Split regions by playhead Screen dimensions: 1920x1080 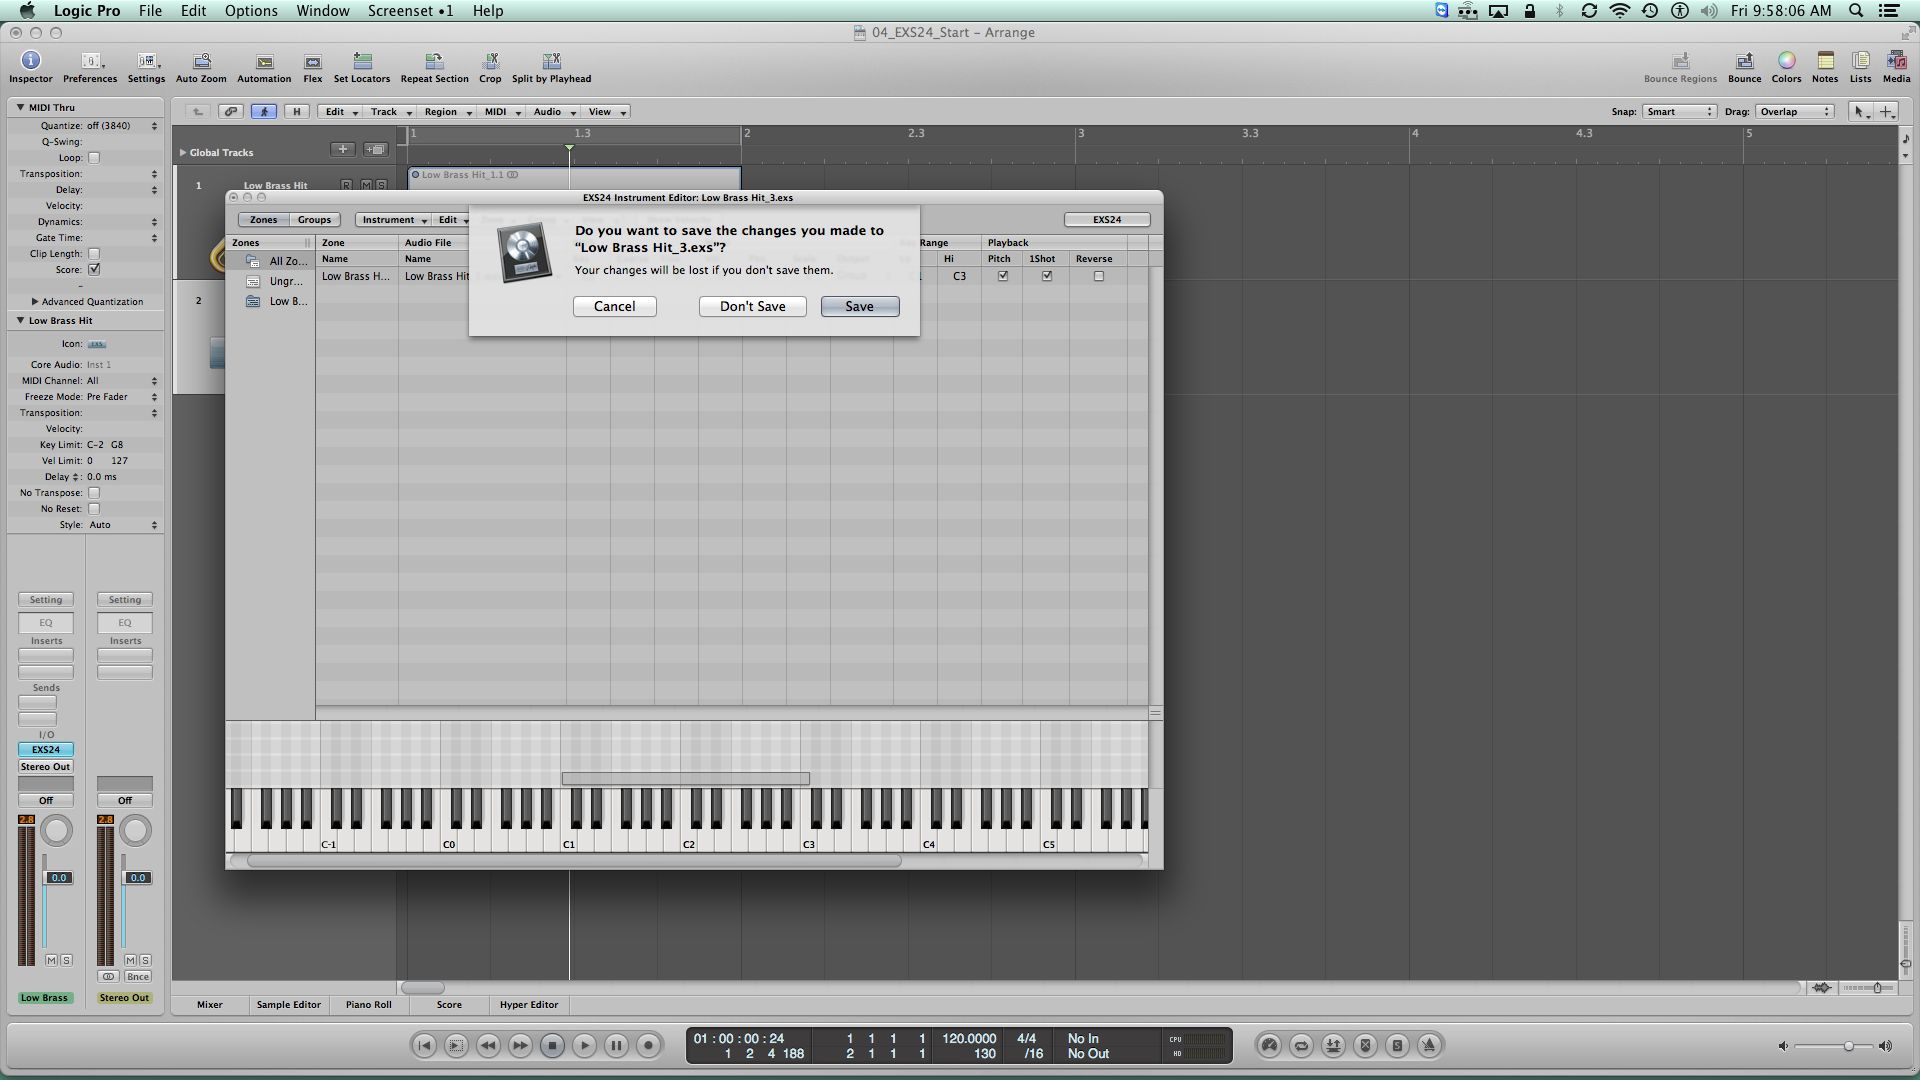coord(551,68)
